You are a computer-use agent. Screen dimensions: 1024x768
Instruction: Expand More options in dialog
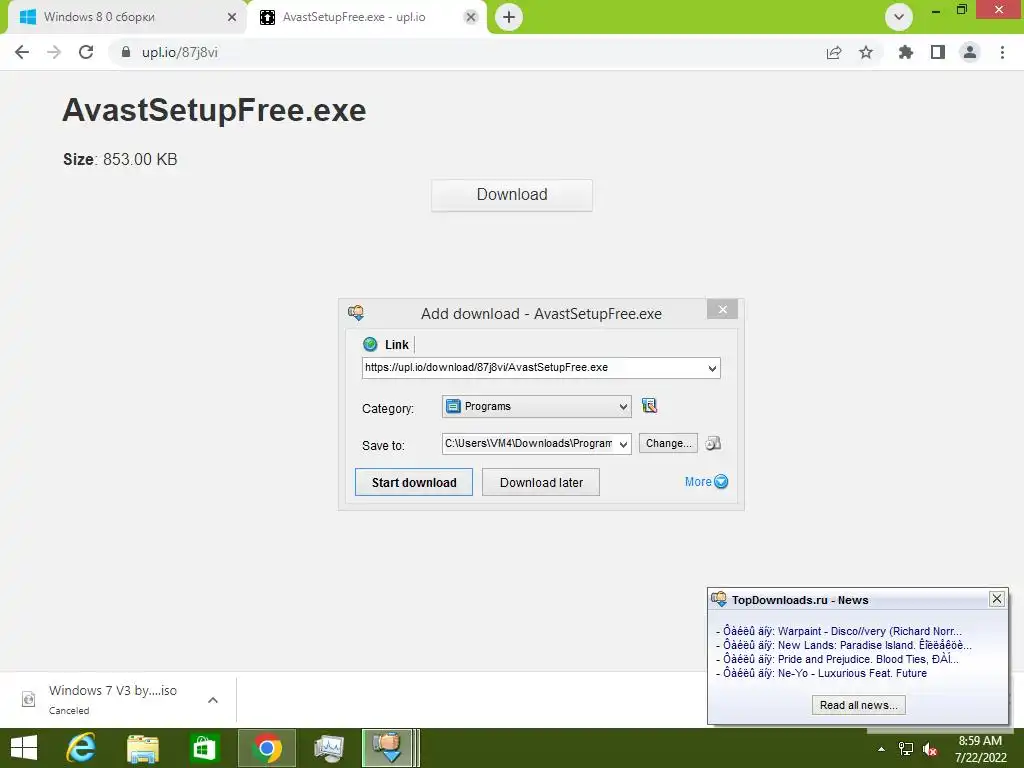pos(706,481)
